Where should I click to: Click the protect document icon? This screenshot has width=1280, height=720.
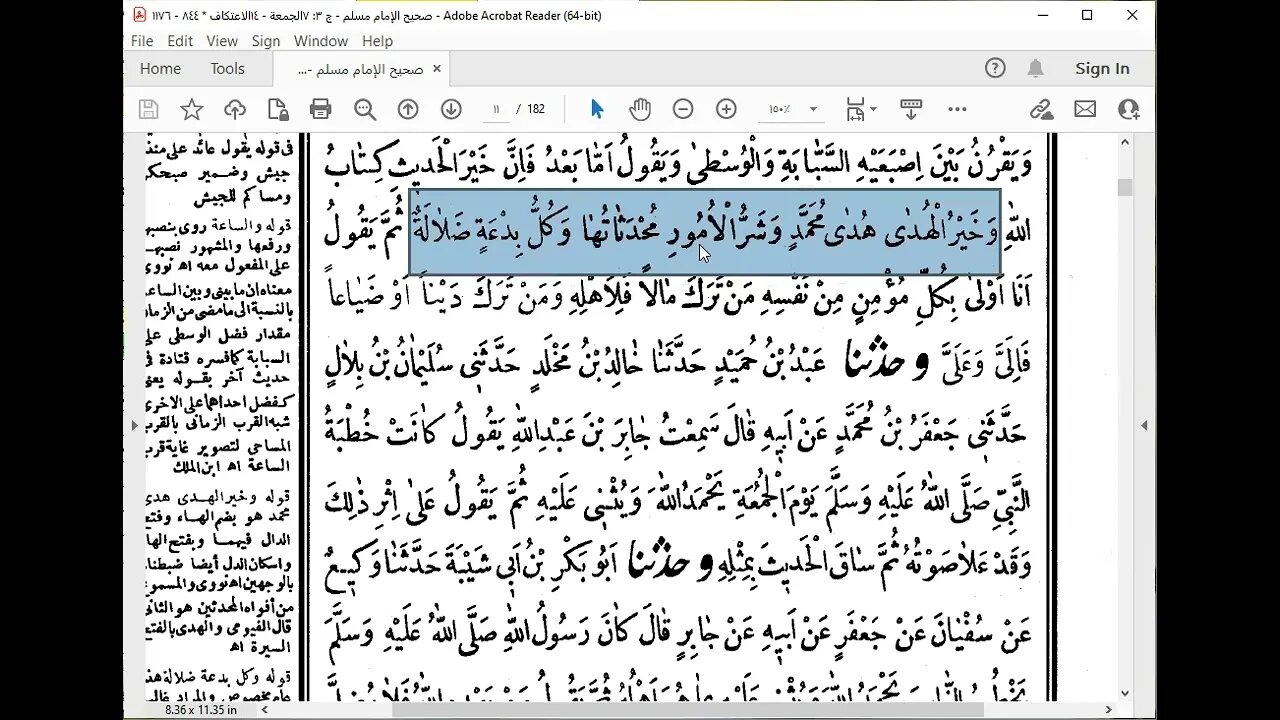(277, 109)
